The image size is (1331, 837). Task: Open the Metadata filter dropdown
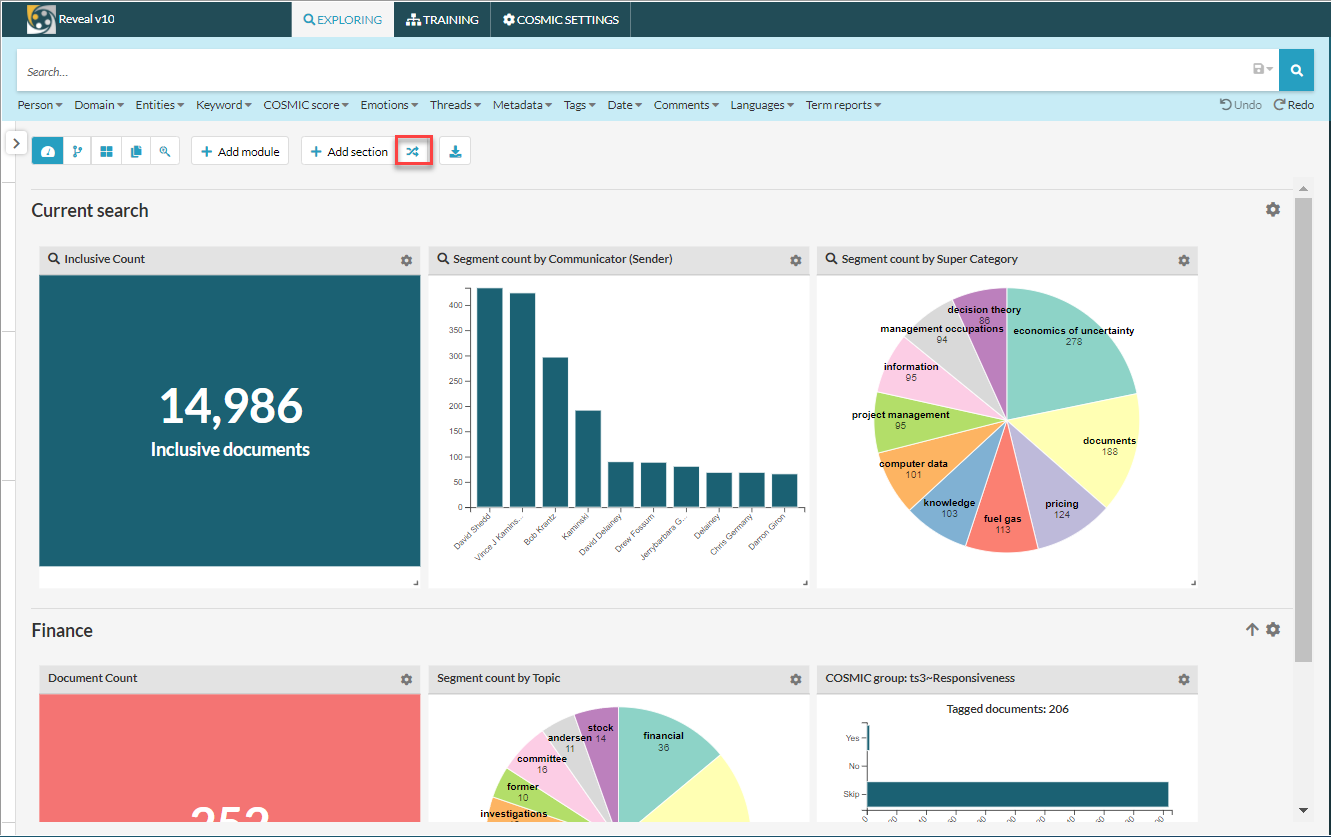(x=523, y=105)
